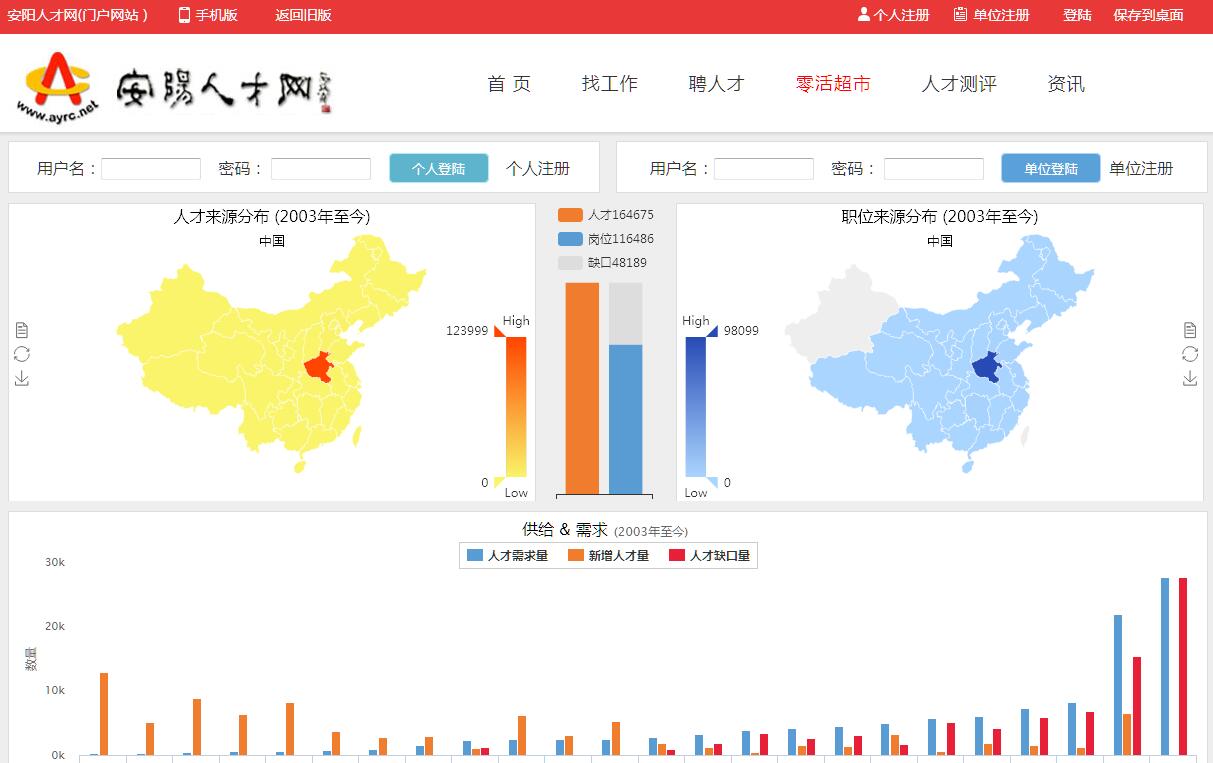Screen dimensions: 1213x763
Task: Open data view icon on job source map
Action: pos(1190,330)
